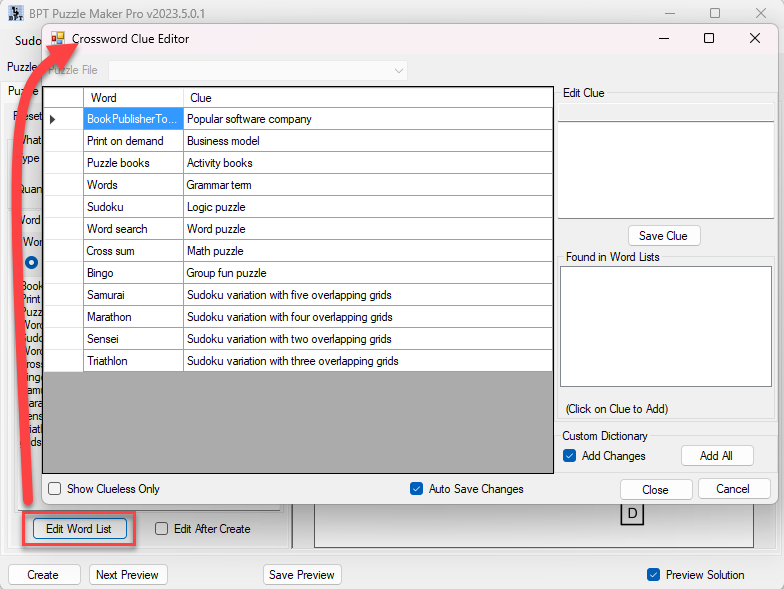Select 'Sudoku' word cell
The height and width of the screenshot is (589, 784).
pos(134,207)
